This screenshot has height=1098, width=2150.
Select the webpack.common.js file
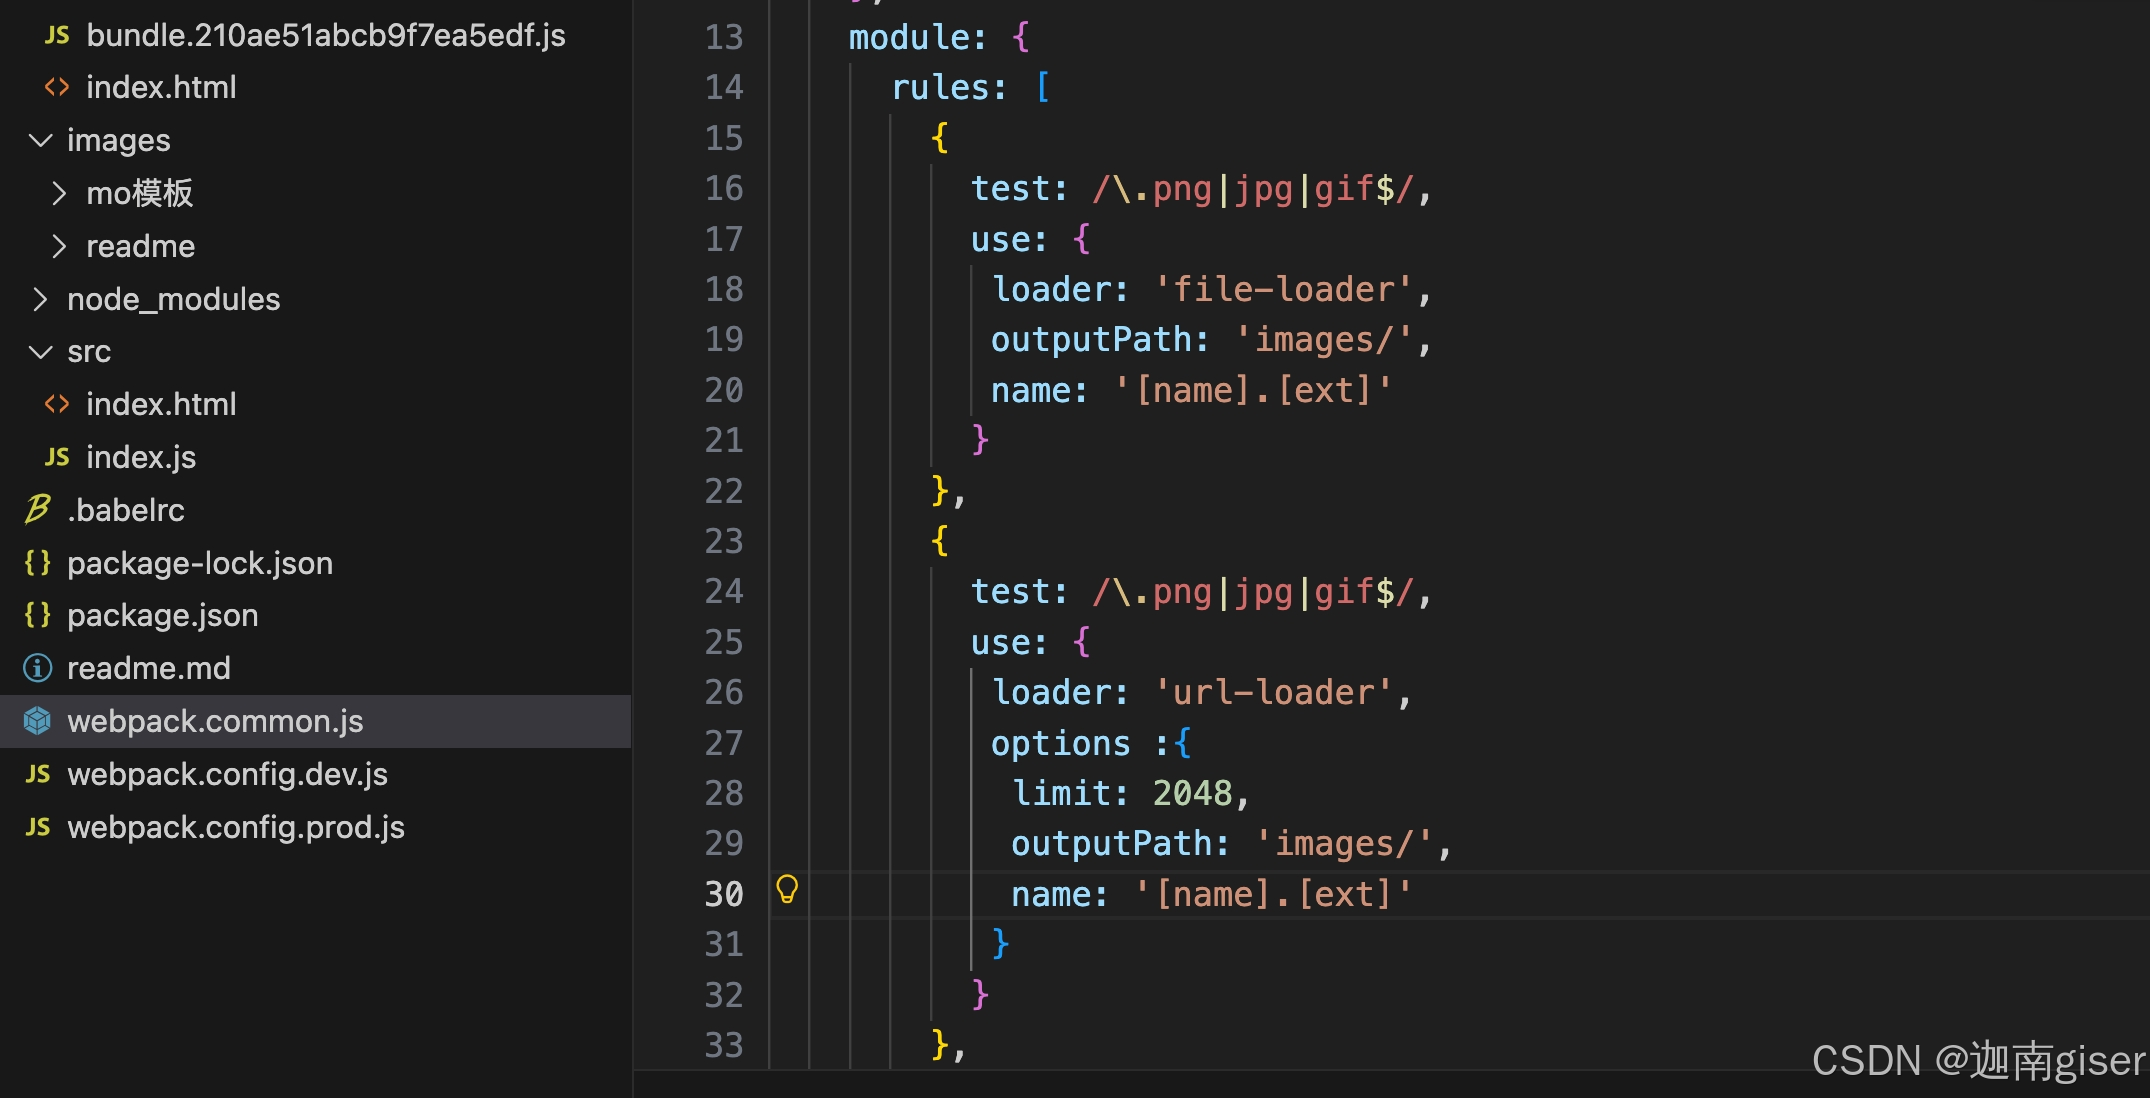pos(215,721)
